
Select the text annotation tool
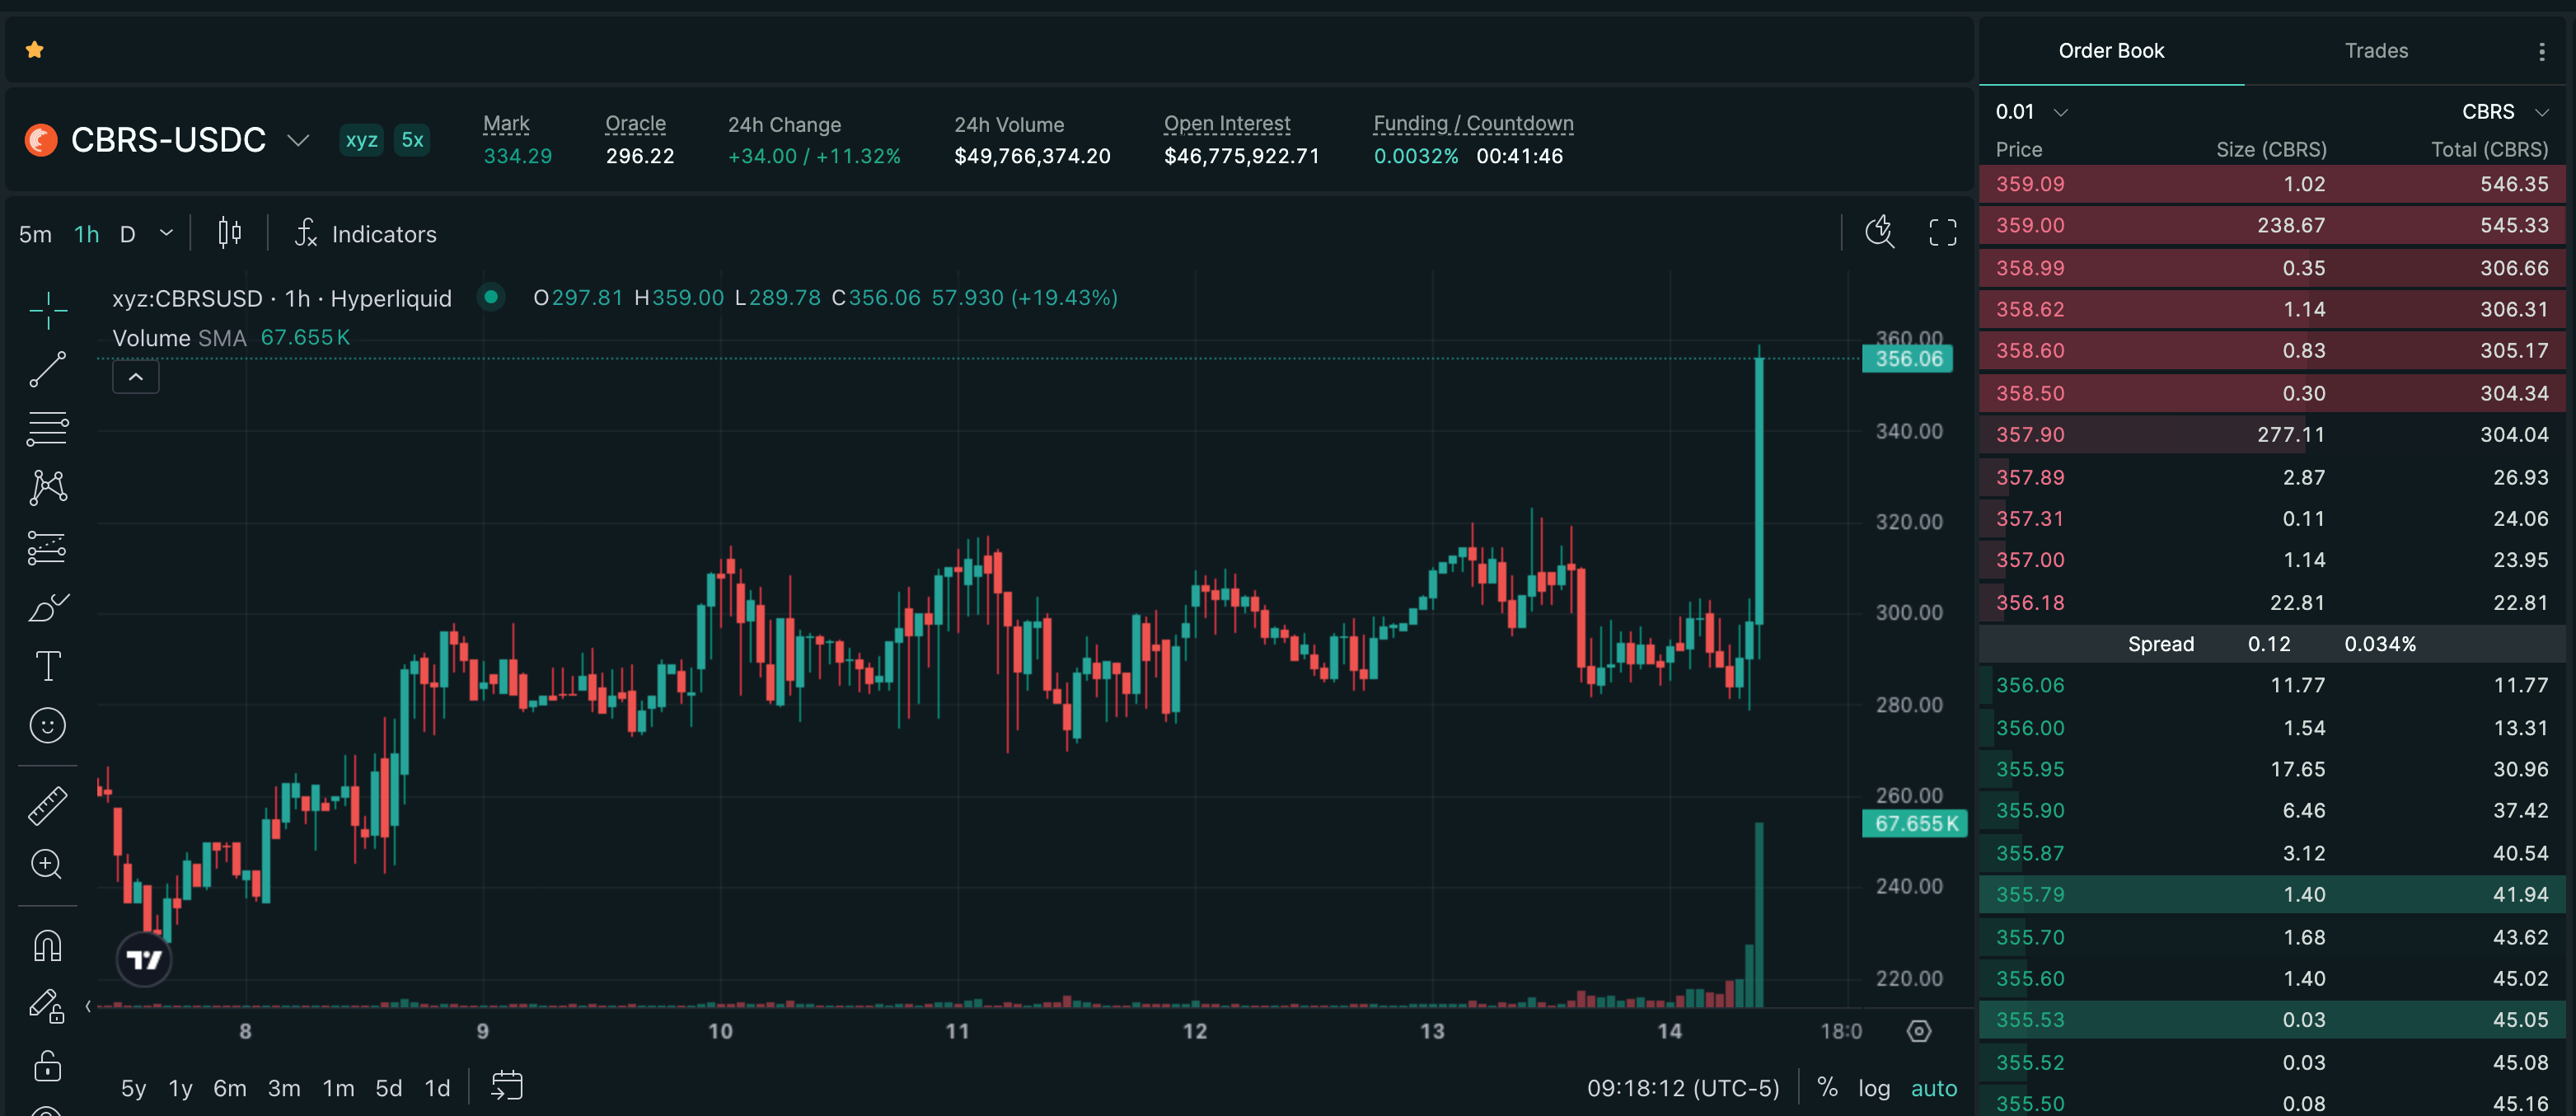[47, 666]
